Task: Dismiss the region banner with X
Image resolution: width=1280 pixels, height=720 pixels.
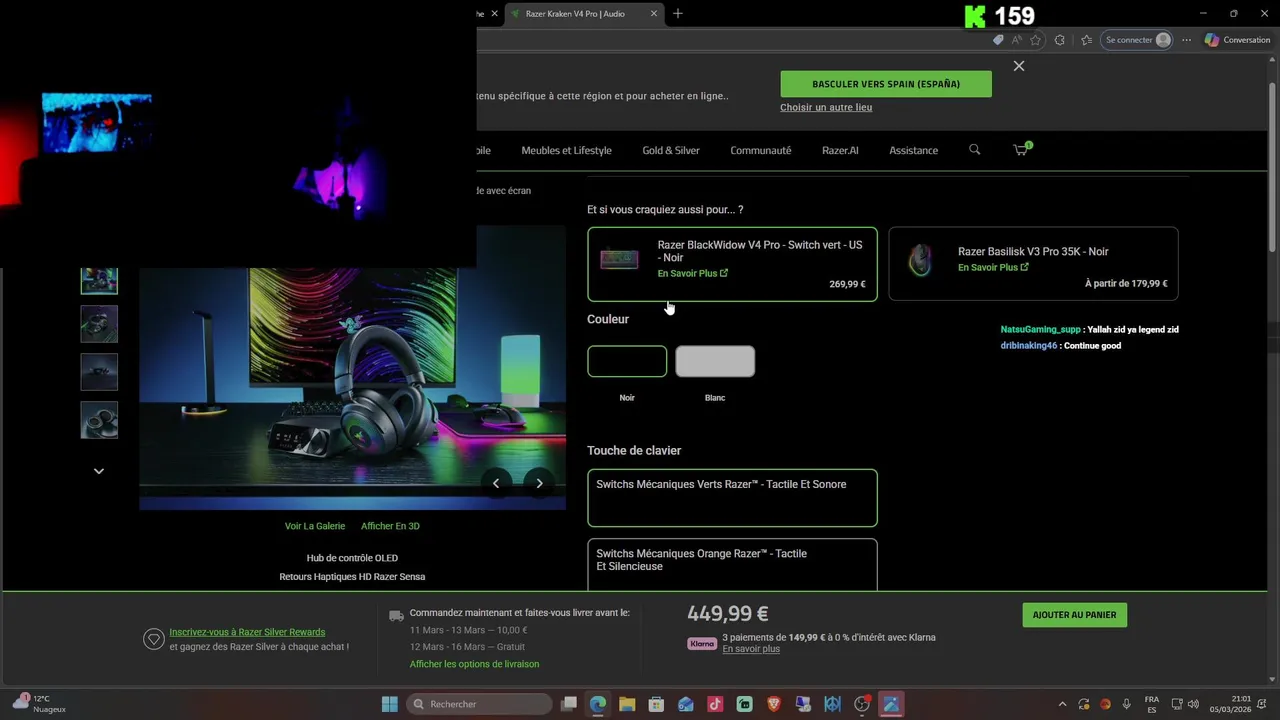Action: click(1018, 66)
